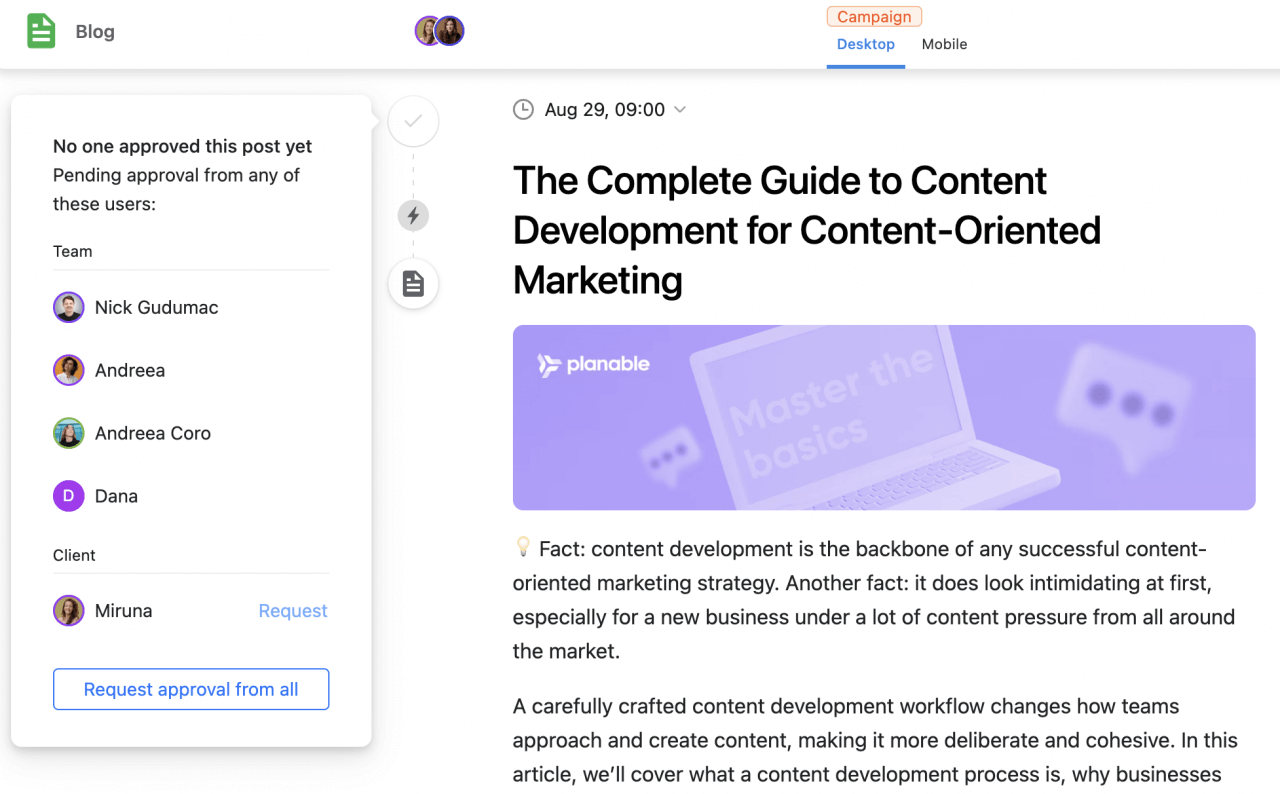Image resolution: width=1280 pixels, height=794 pixels.
Task: Expand the Aug 29 schedule dropdown
Action: click(680, 110)
